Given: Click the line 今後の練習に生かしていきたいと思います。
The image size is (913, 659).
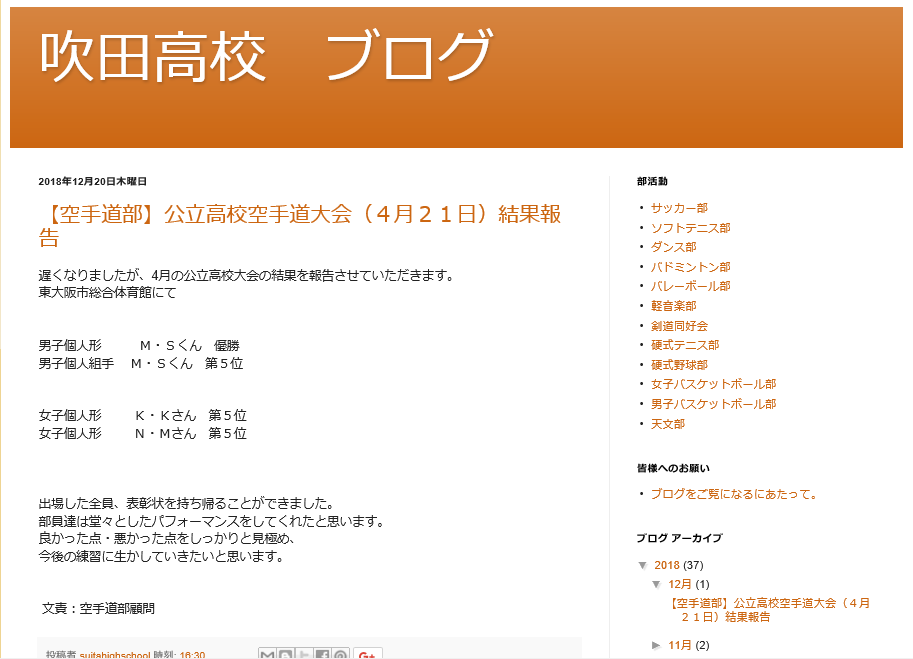Looking at the screenshot, I should (162, 557).
